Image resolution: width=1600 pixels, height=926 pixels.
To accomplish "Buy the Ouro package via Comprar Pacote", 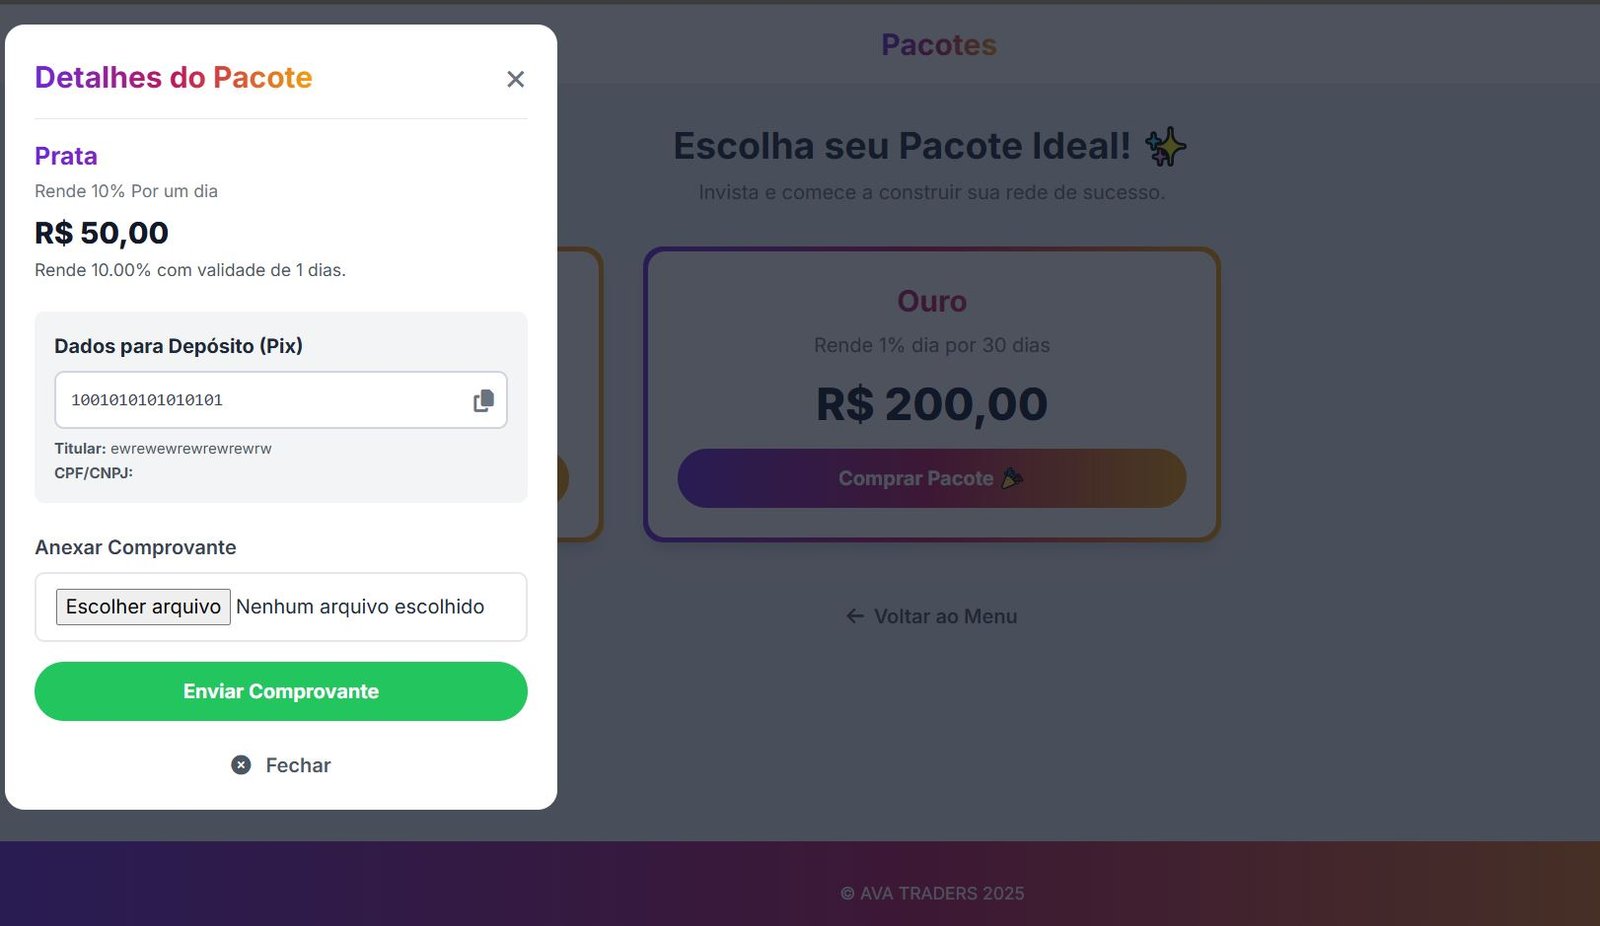I will point(915,478).
